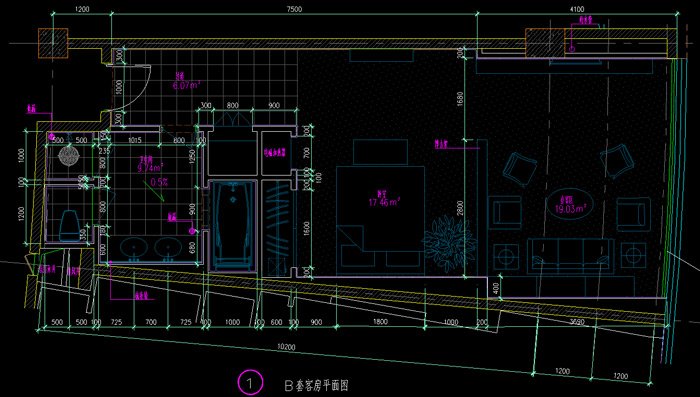Viewport: 700px width, 397px height.
Task: Click the 6.07m² entry area label
Action: click(x=186, y=85)
